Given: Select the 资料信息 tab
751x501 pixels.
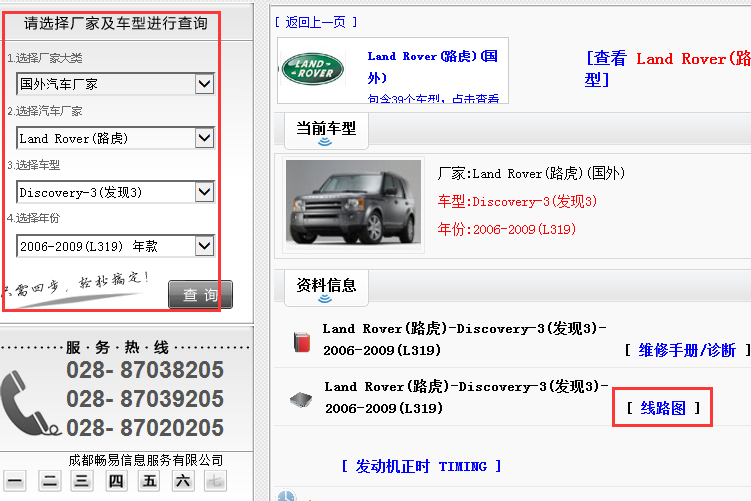Looking at the screenshot, I should [326, 287].
